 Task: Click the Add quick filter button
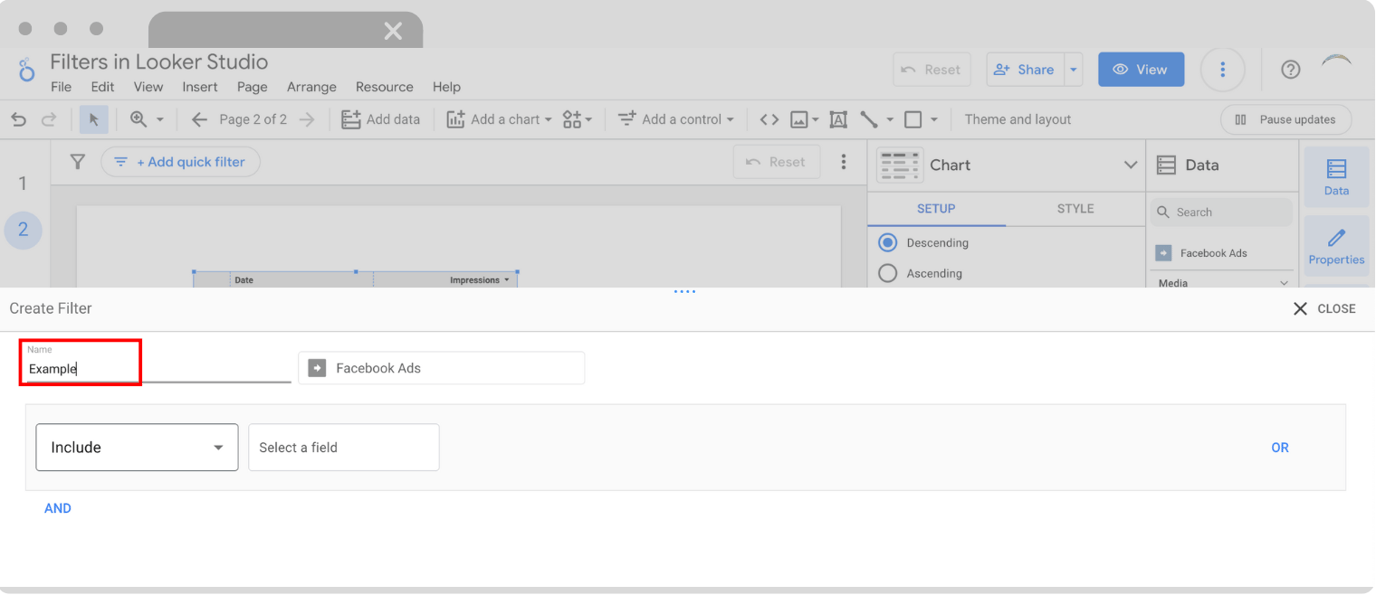180,161
